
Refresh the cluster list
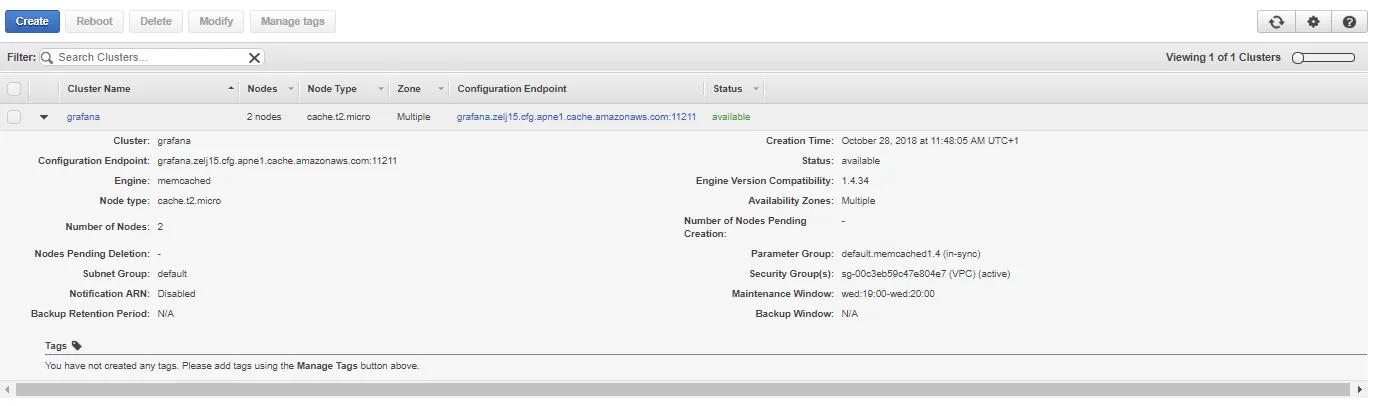click(x=1276, y=22)
